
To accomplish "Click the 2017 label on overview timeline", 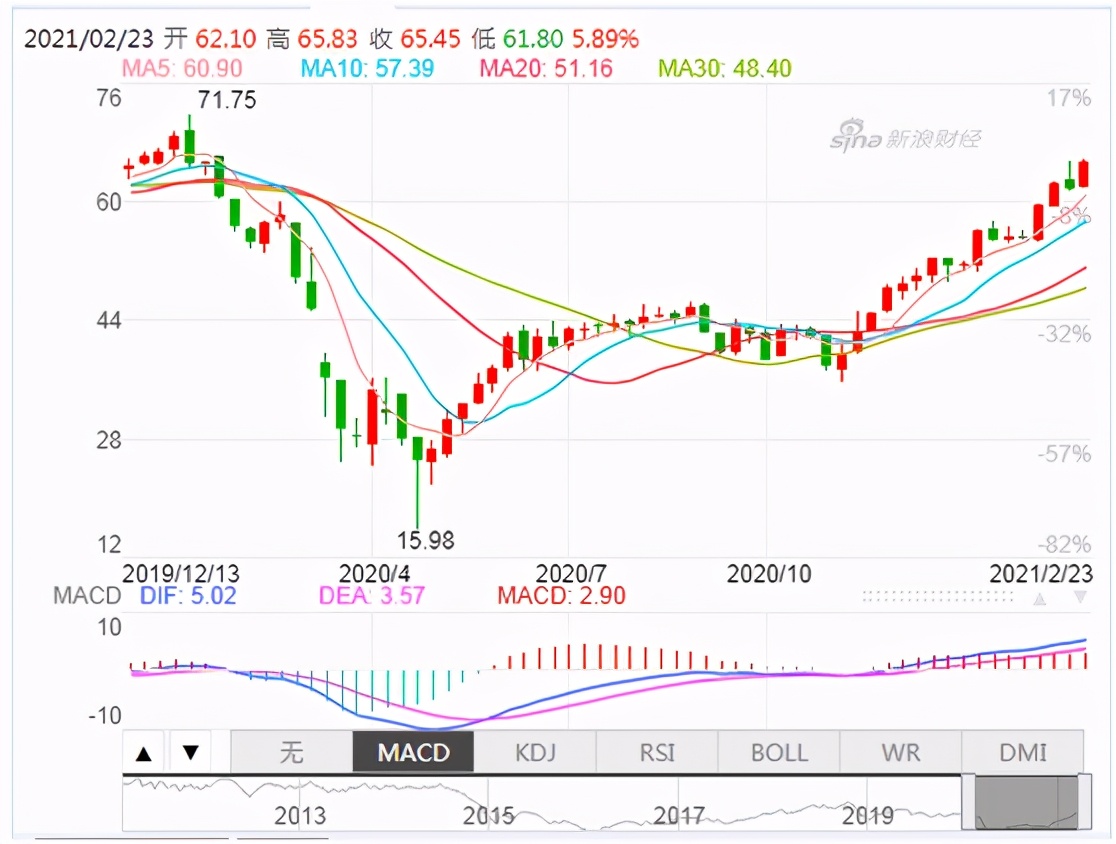I will coord(679,816).
